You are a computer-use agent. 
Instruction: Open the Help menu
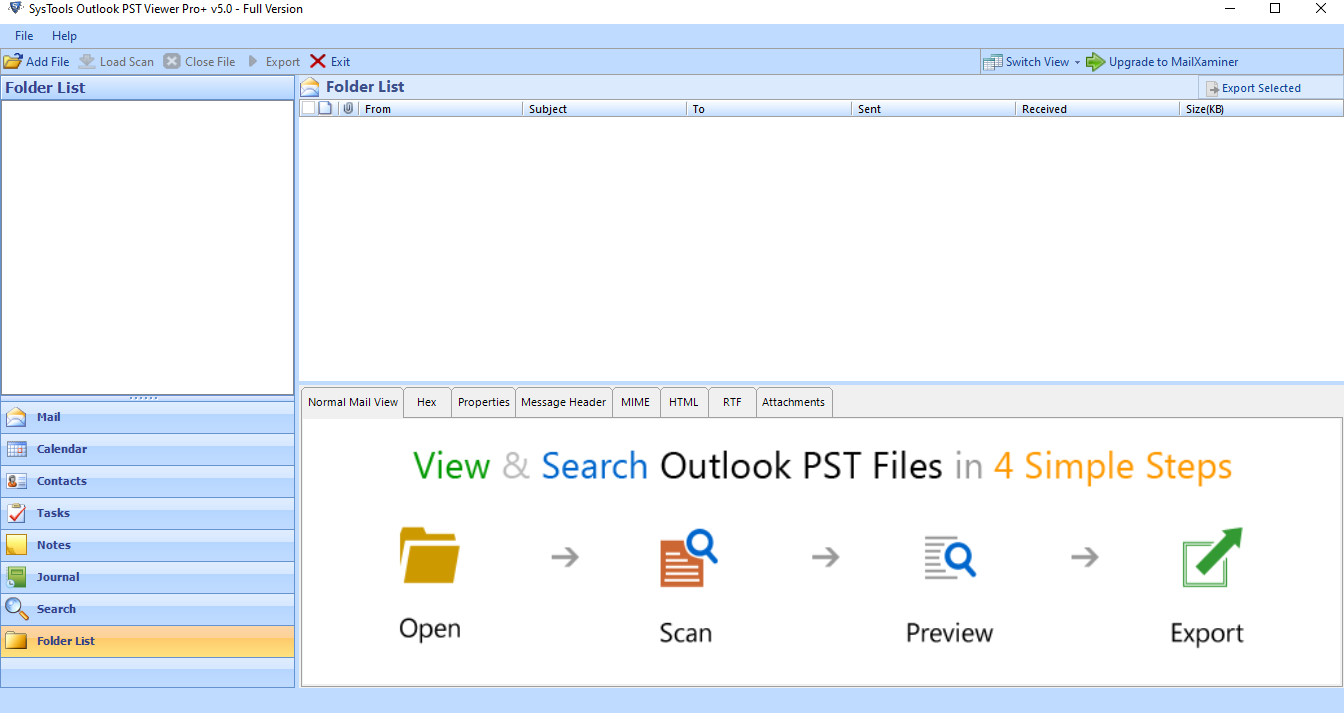[x=64, y=36]
